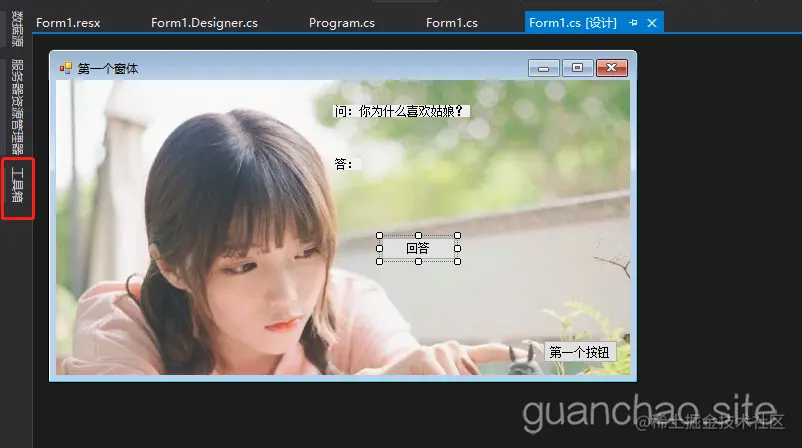Viewport: 802px width, 448px height.
Task: Select the 回答 button control
Action: click(418, 249)
